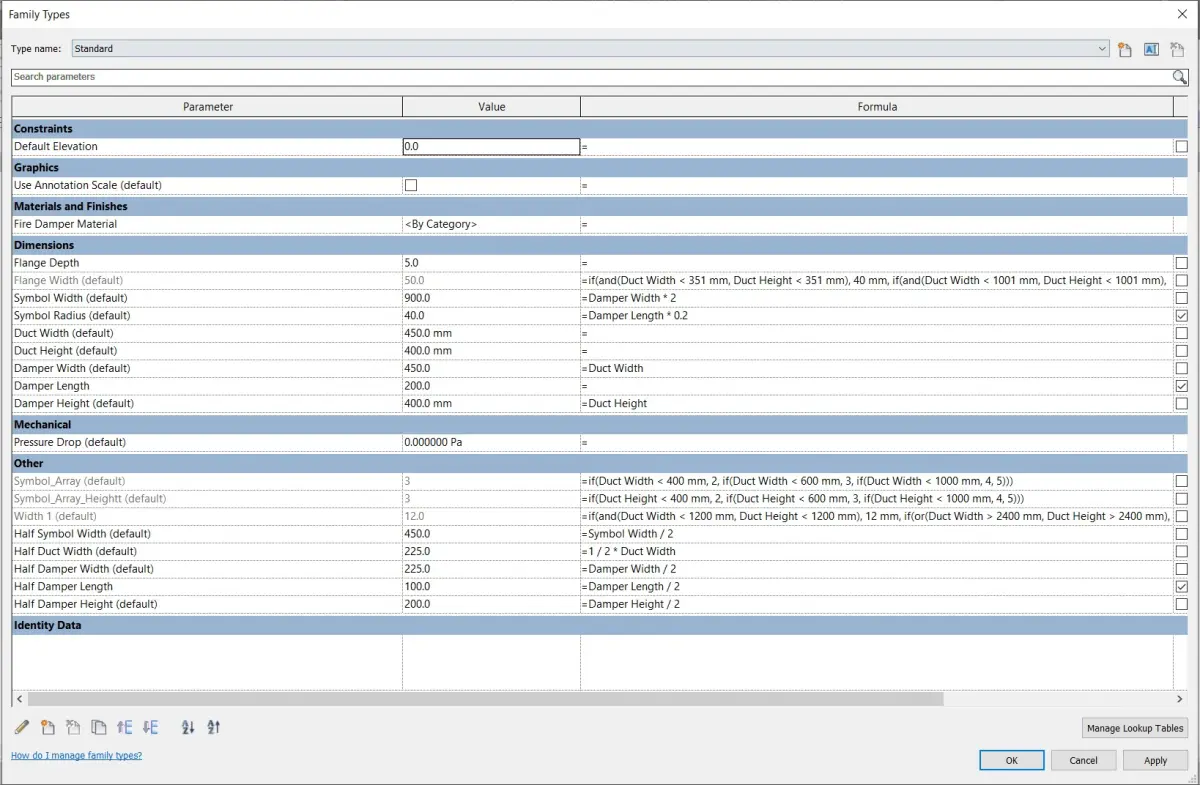This screenshot has width=1200, height=785.
Task: Select the Symbol_Array parameter name
Action: pyautogui.click(x=70, y=481)
